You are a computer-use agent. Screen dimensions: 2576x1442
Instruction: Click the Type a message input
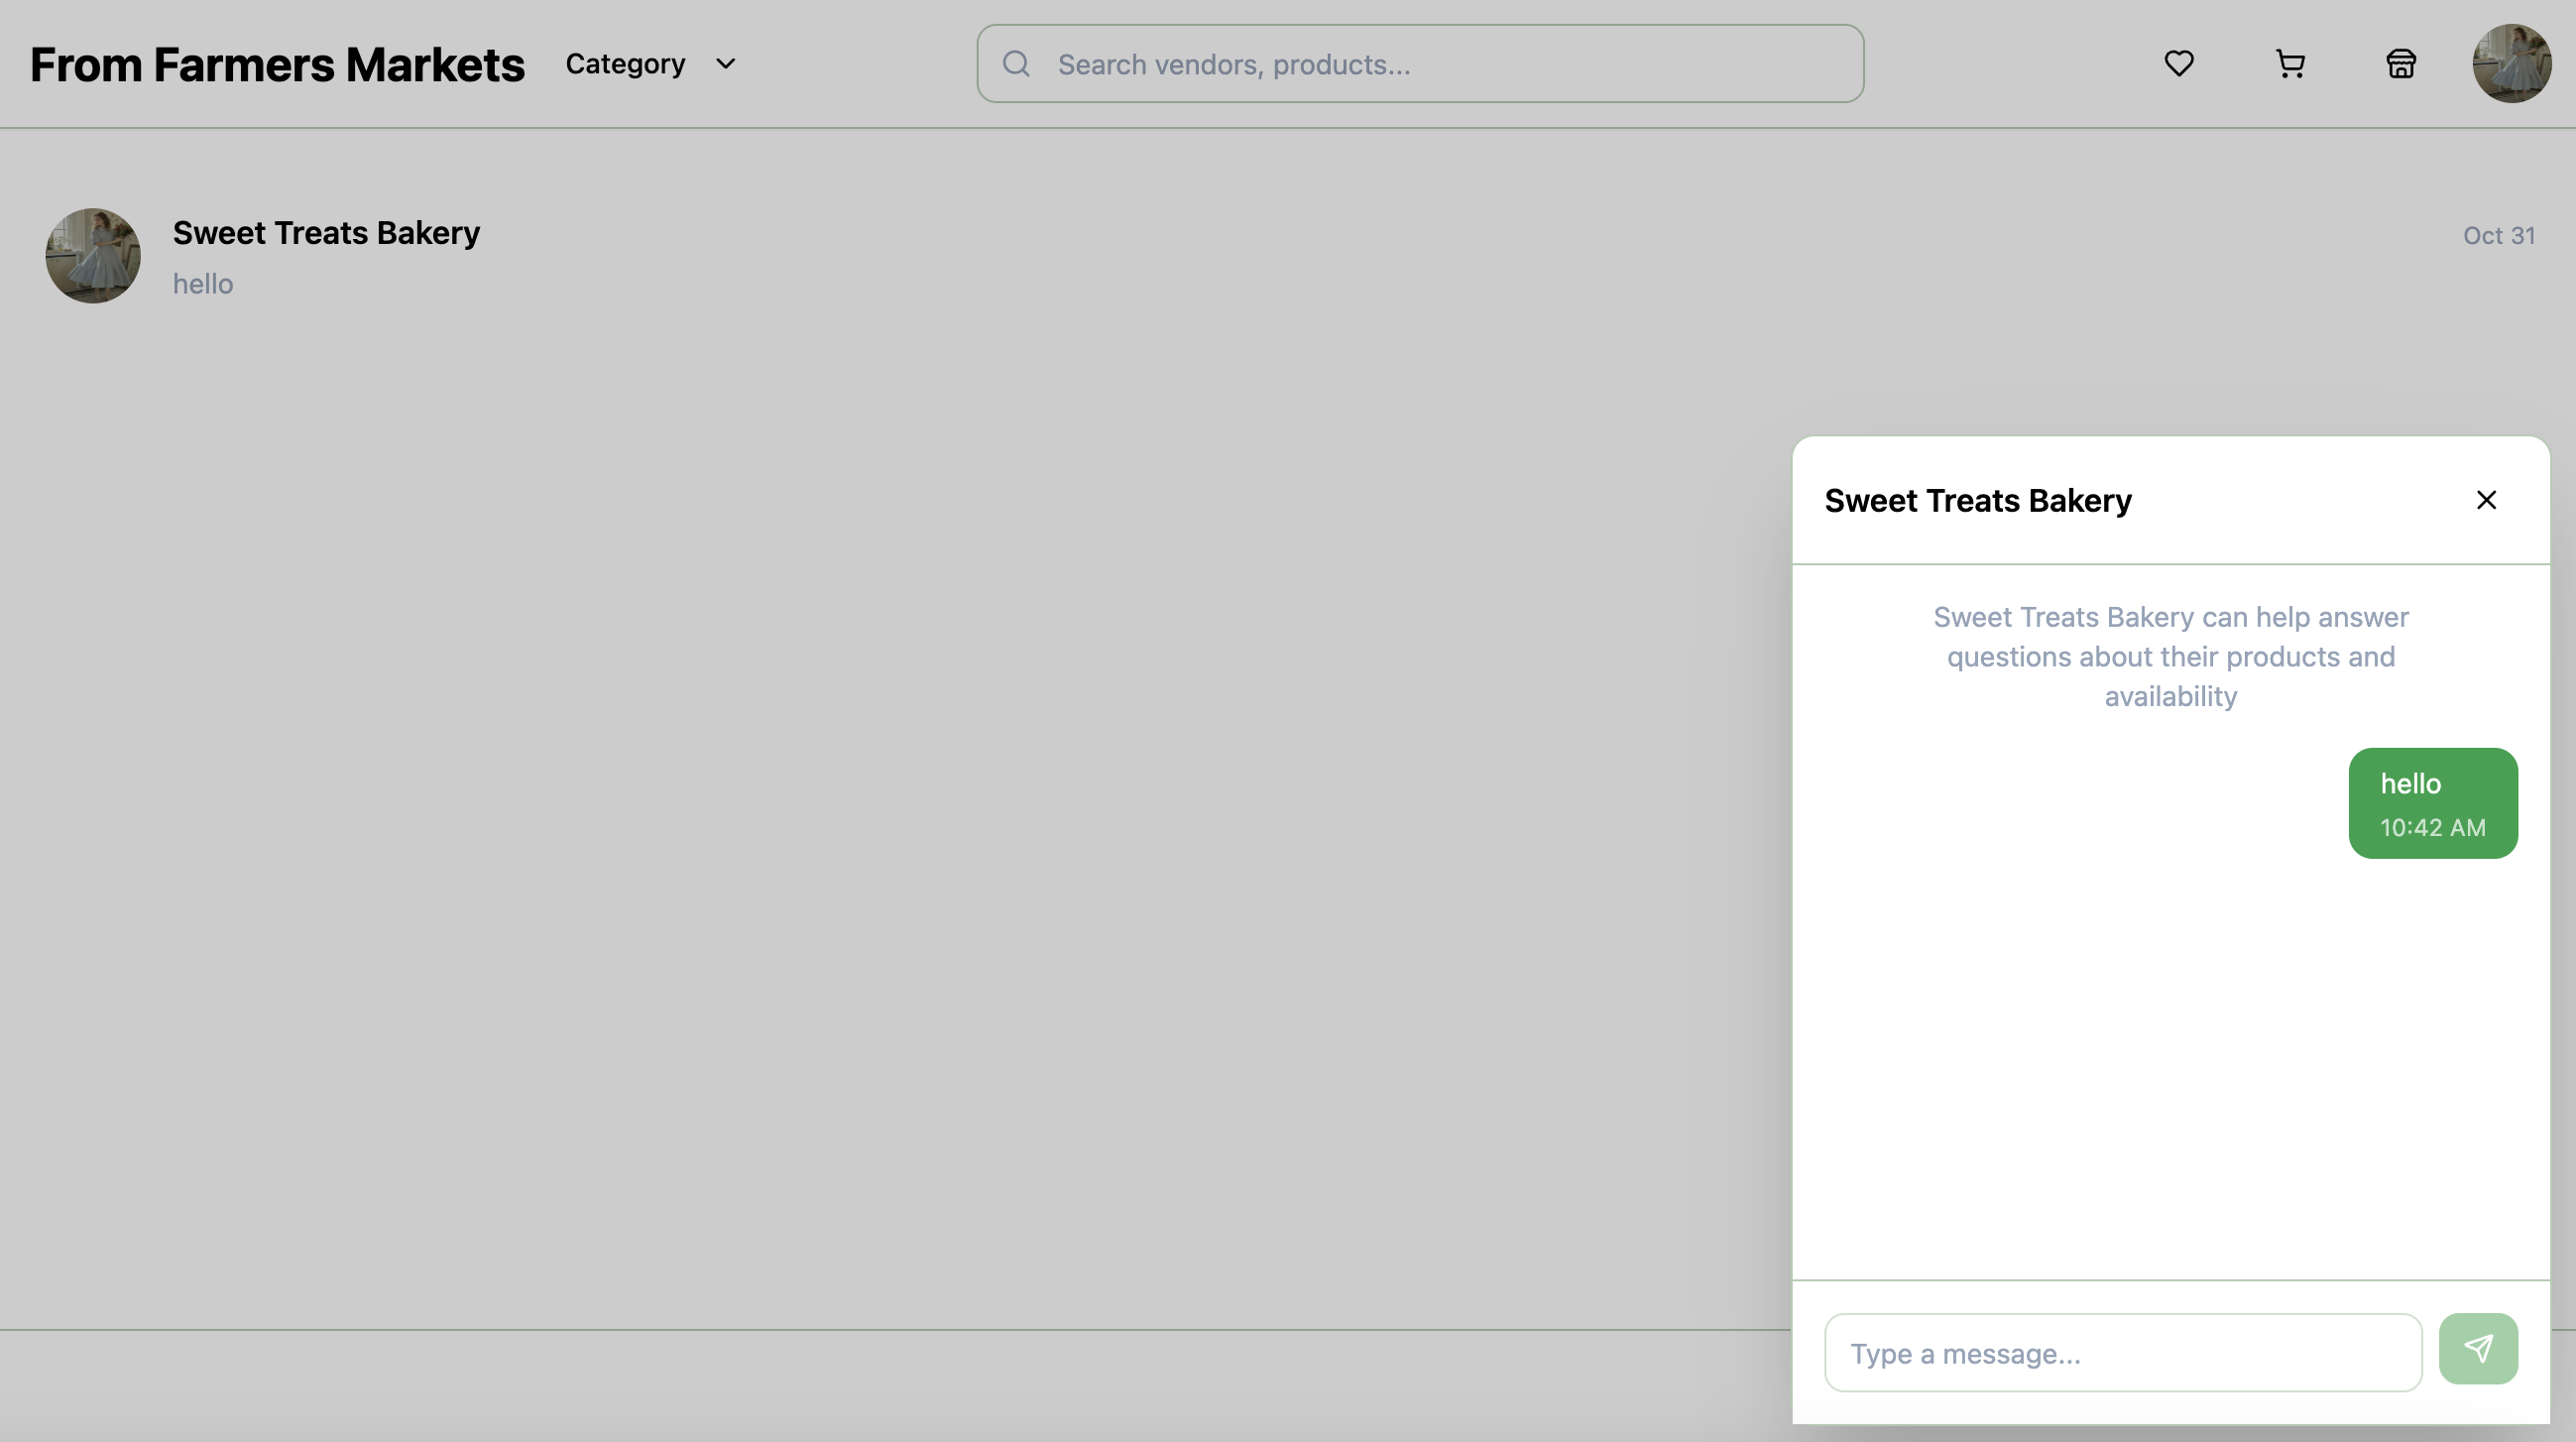click(x=2122, y=1353)
